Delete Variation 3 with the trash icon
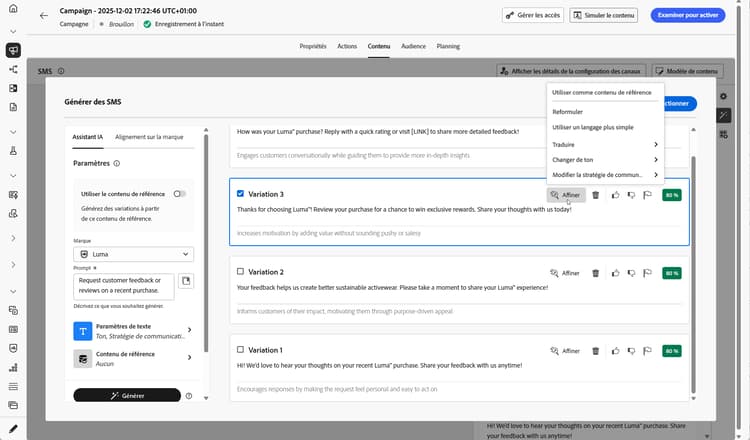 [x=596, y=195]
